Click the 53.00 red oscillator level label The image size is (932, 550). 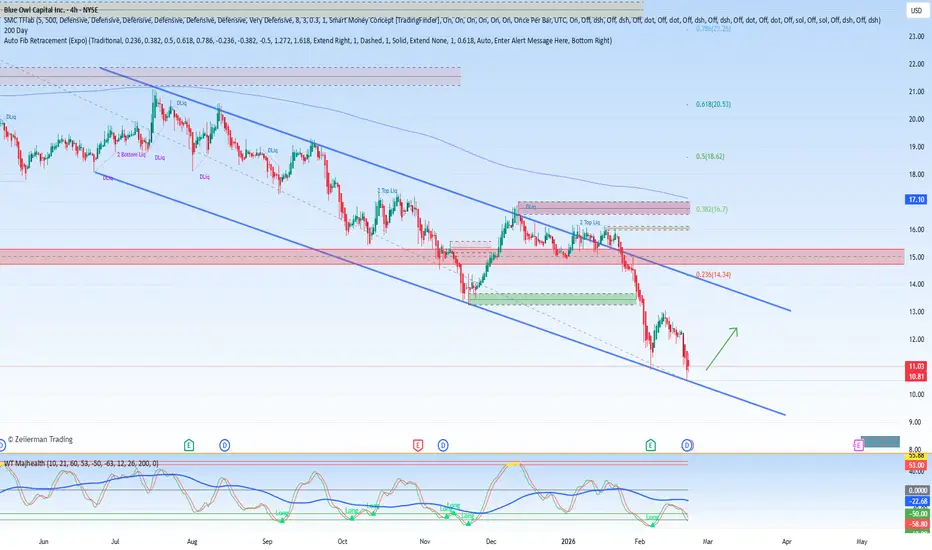click(x=916, y=465)
